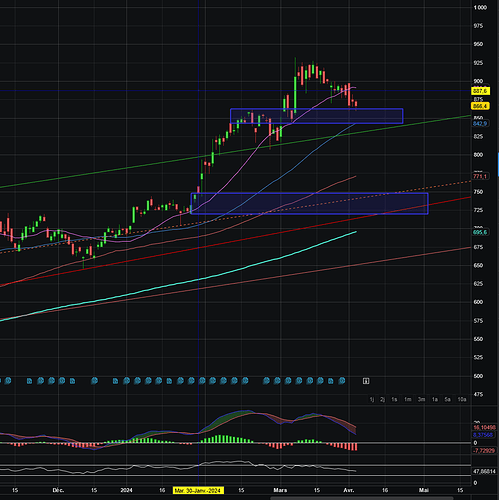Click the red -7,72929 MACD histogram value

(484, 451)
